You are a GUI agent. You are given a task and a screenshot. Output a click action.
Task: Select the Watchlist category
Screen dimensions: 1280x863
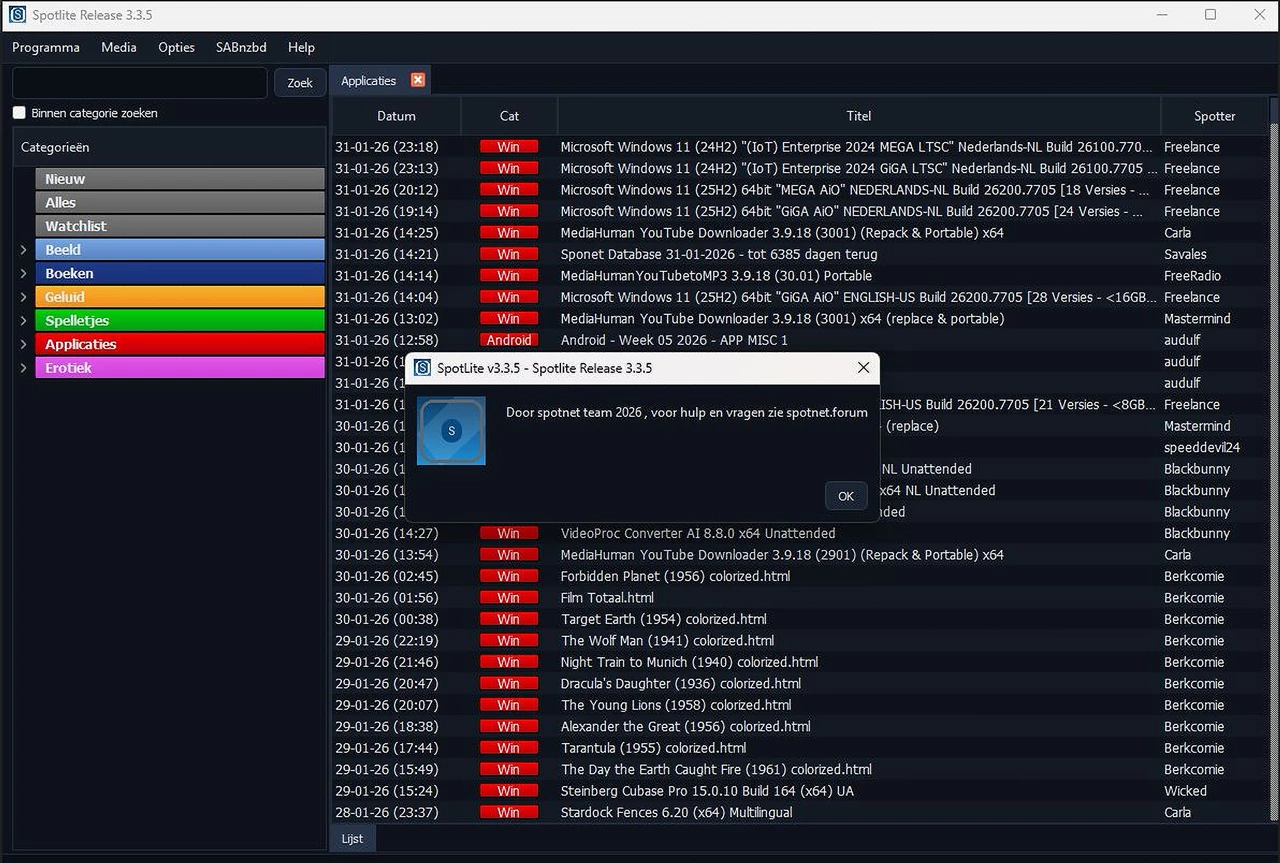pyautogui.click(x=178, y=225)
